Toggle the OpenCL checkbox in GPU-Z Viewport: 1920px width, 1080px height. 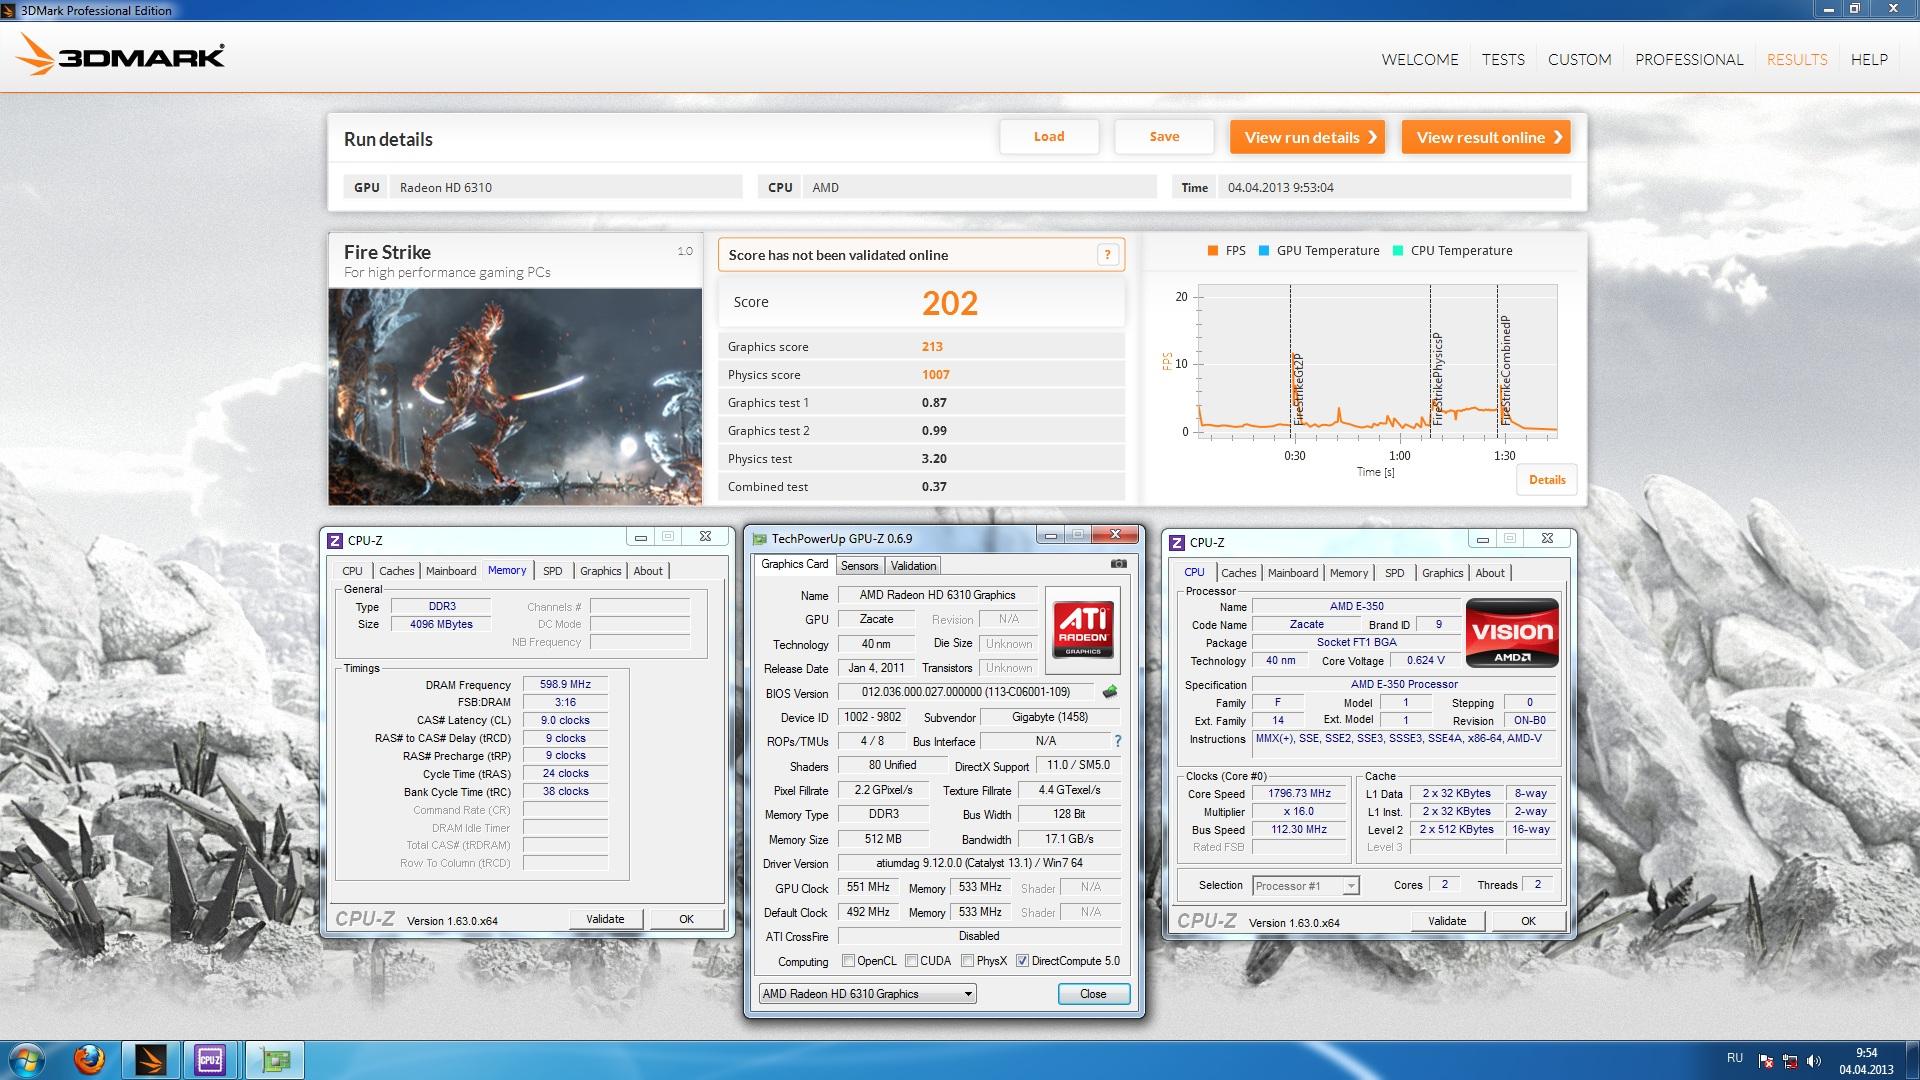(x=848, y=961)
